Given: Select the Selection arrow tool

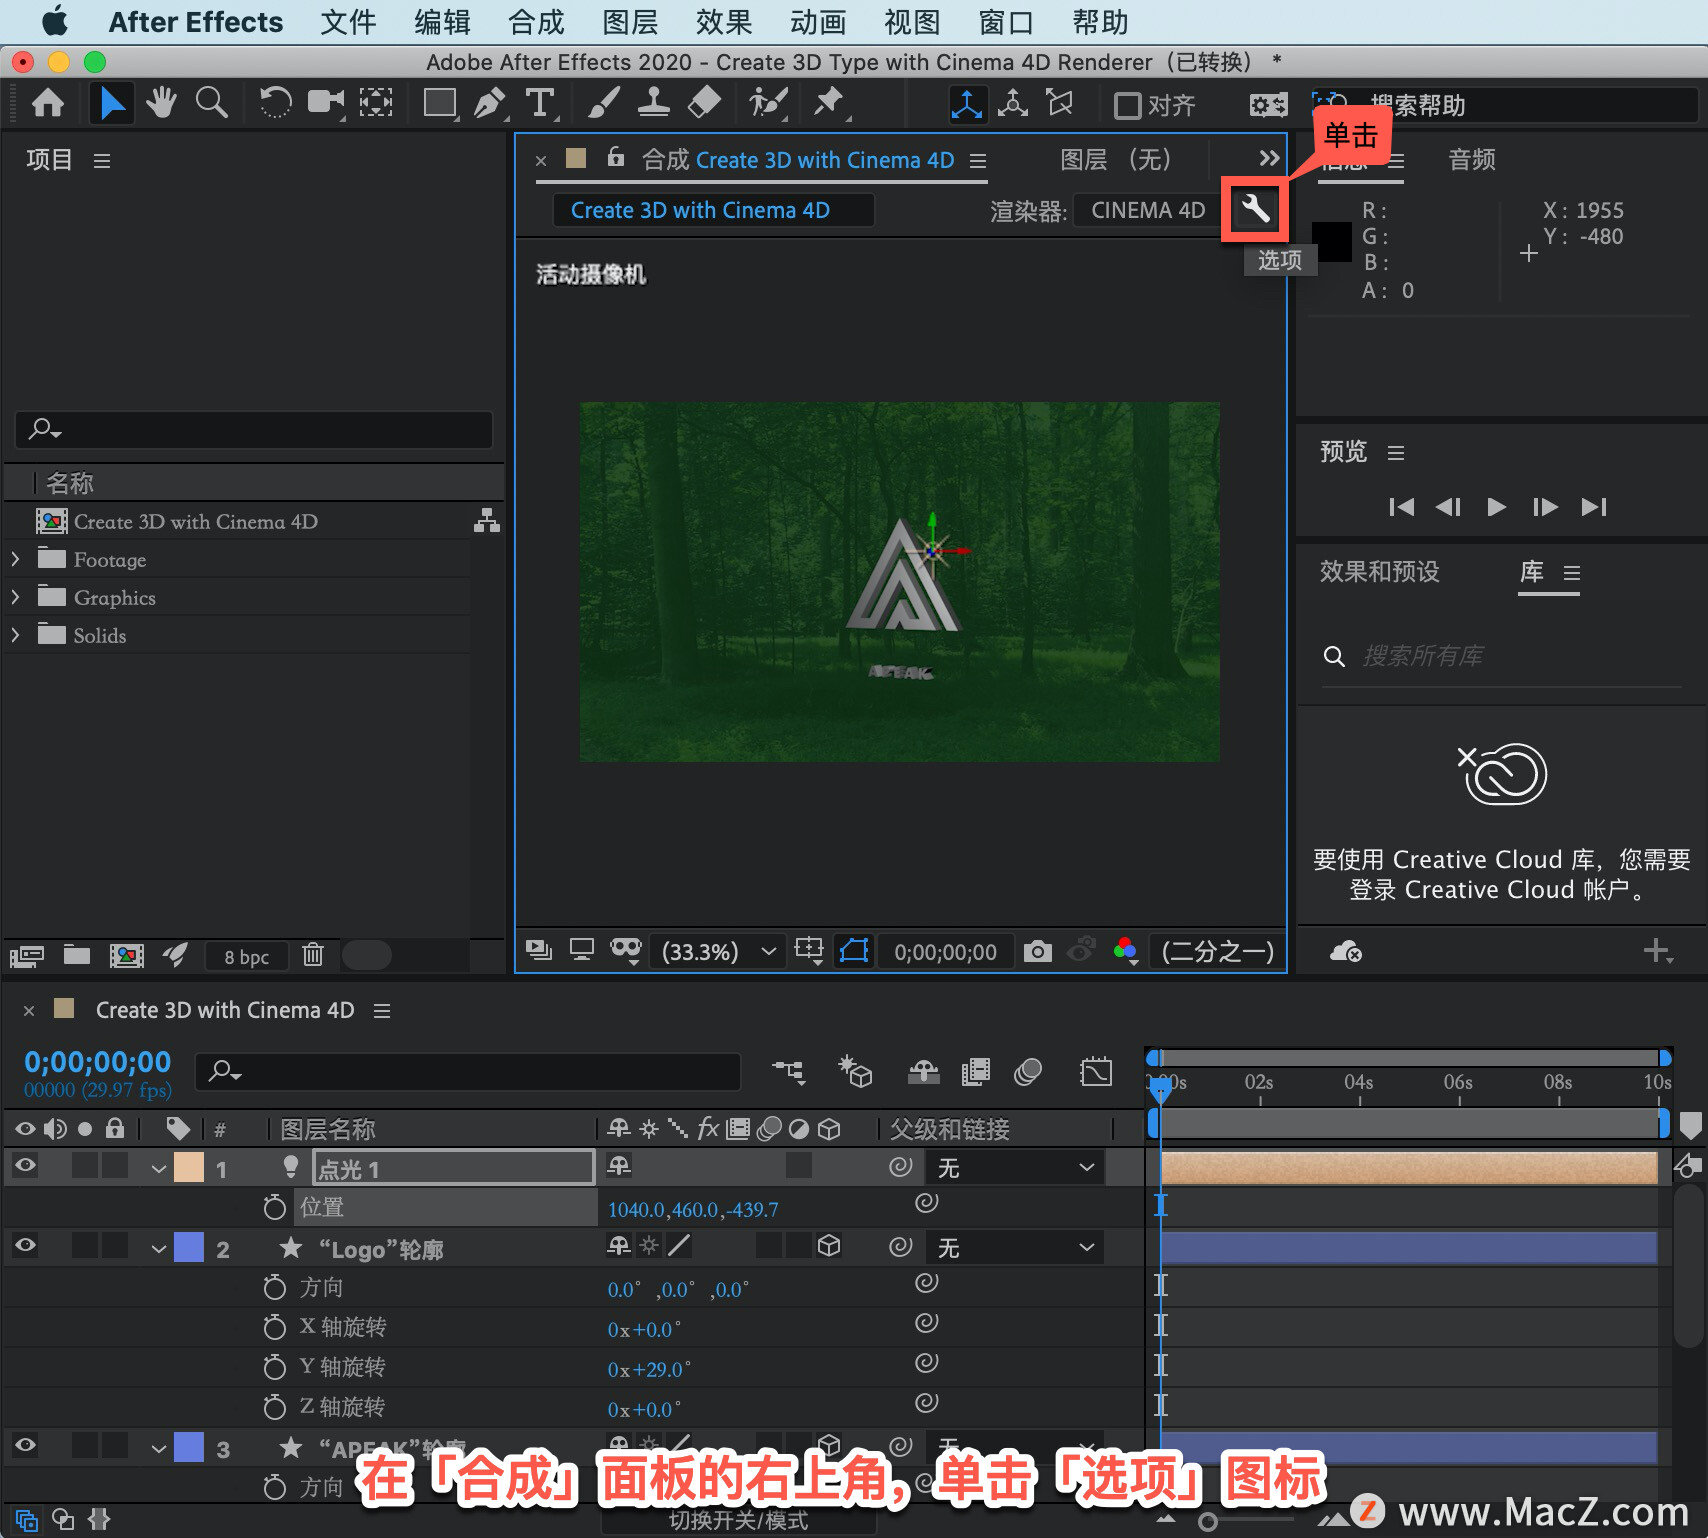Looking at the screenshot, I should click(111, 103).
